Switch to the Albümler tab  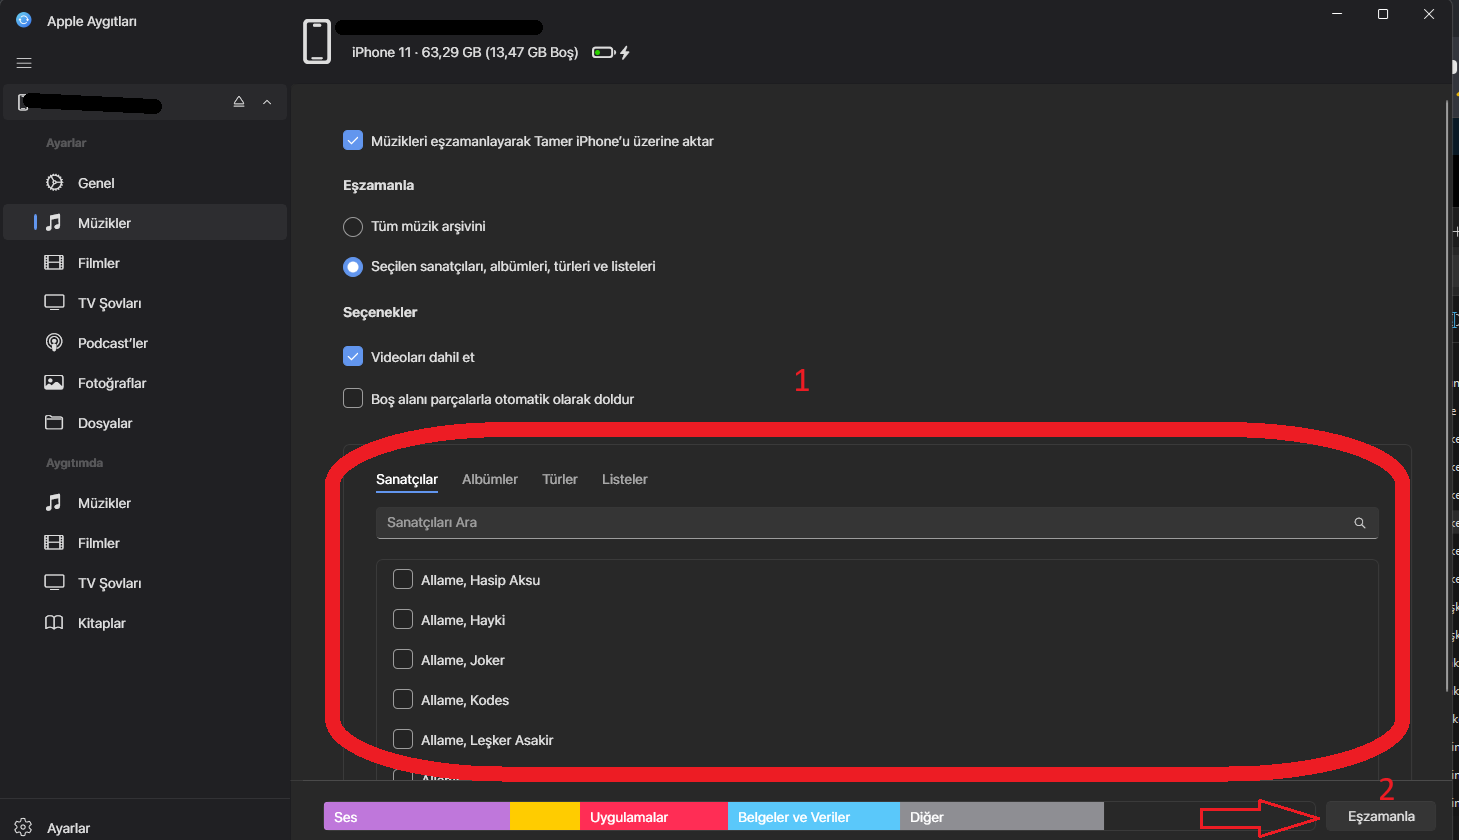tap(490, 480)
